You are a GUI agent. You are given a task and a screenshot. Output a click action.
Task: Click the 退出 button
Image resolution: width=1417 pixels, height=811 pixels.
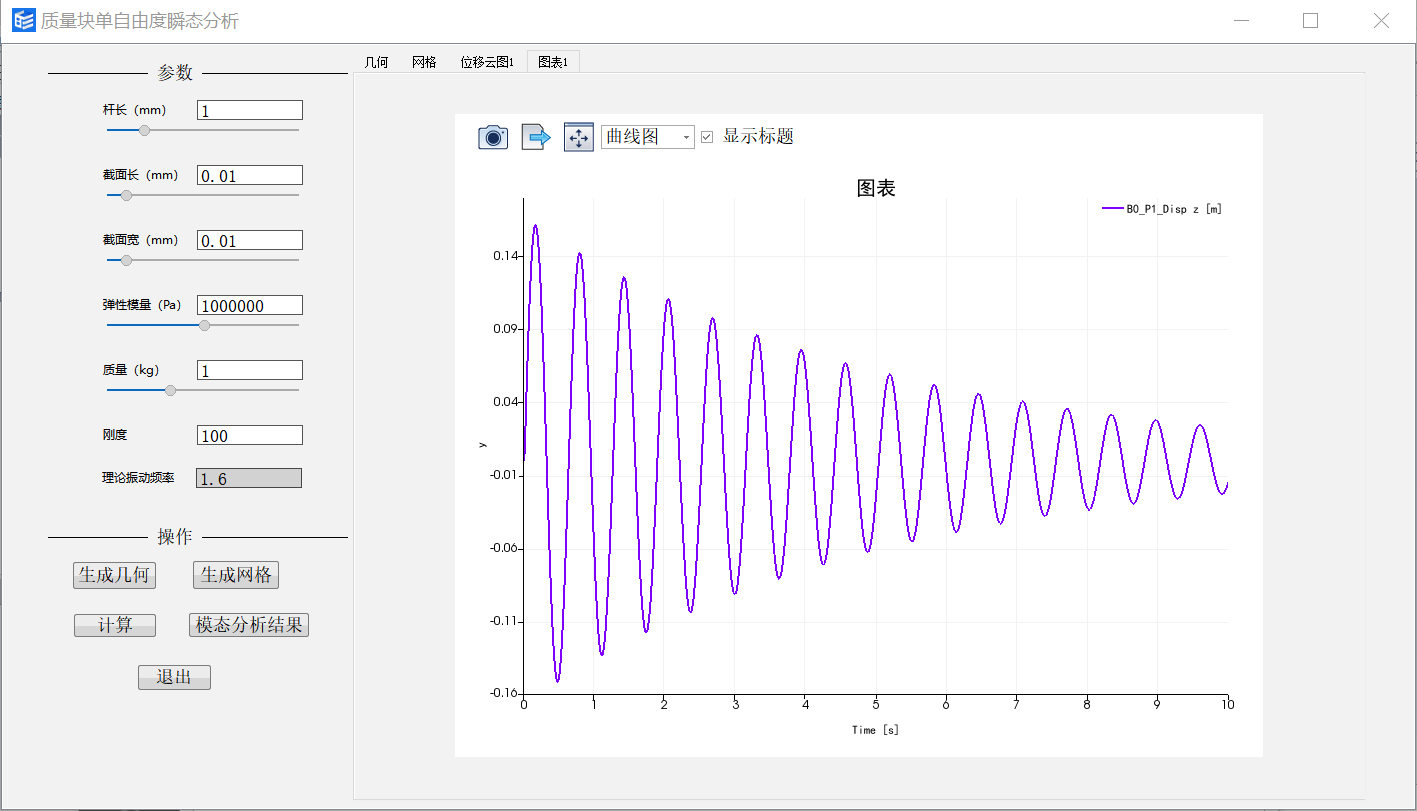click(174, 677)
